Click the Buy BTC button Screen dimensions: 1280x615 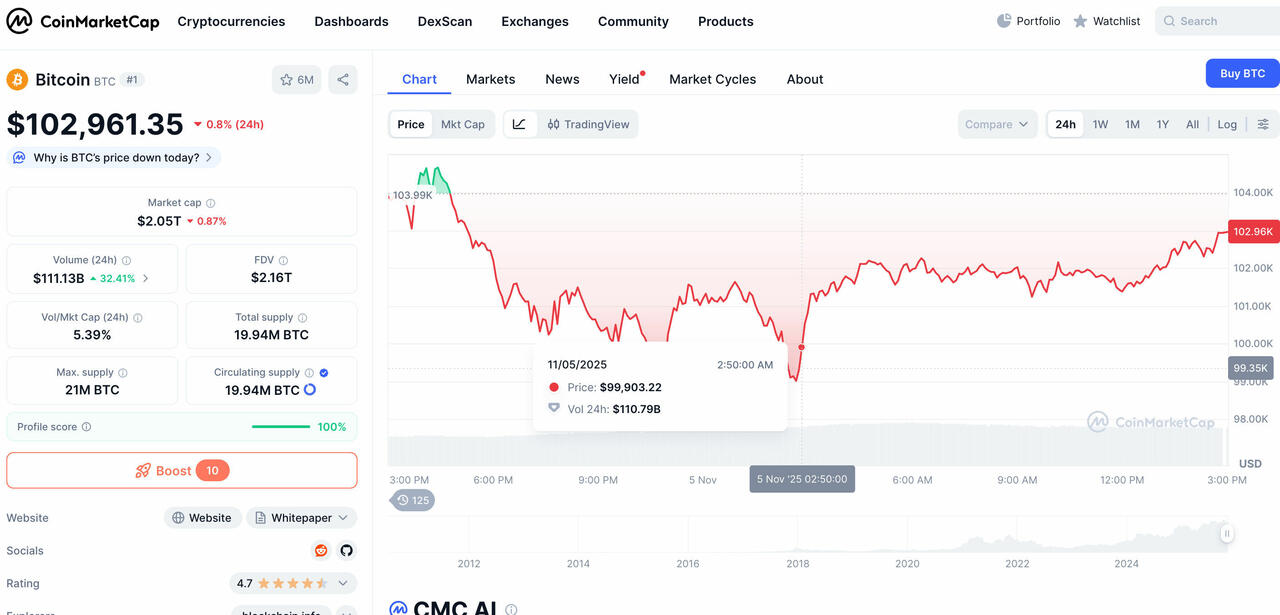[x=1242, y=73]
